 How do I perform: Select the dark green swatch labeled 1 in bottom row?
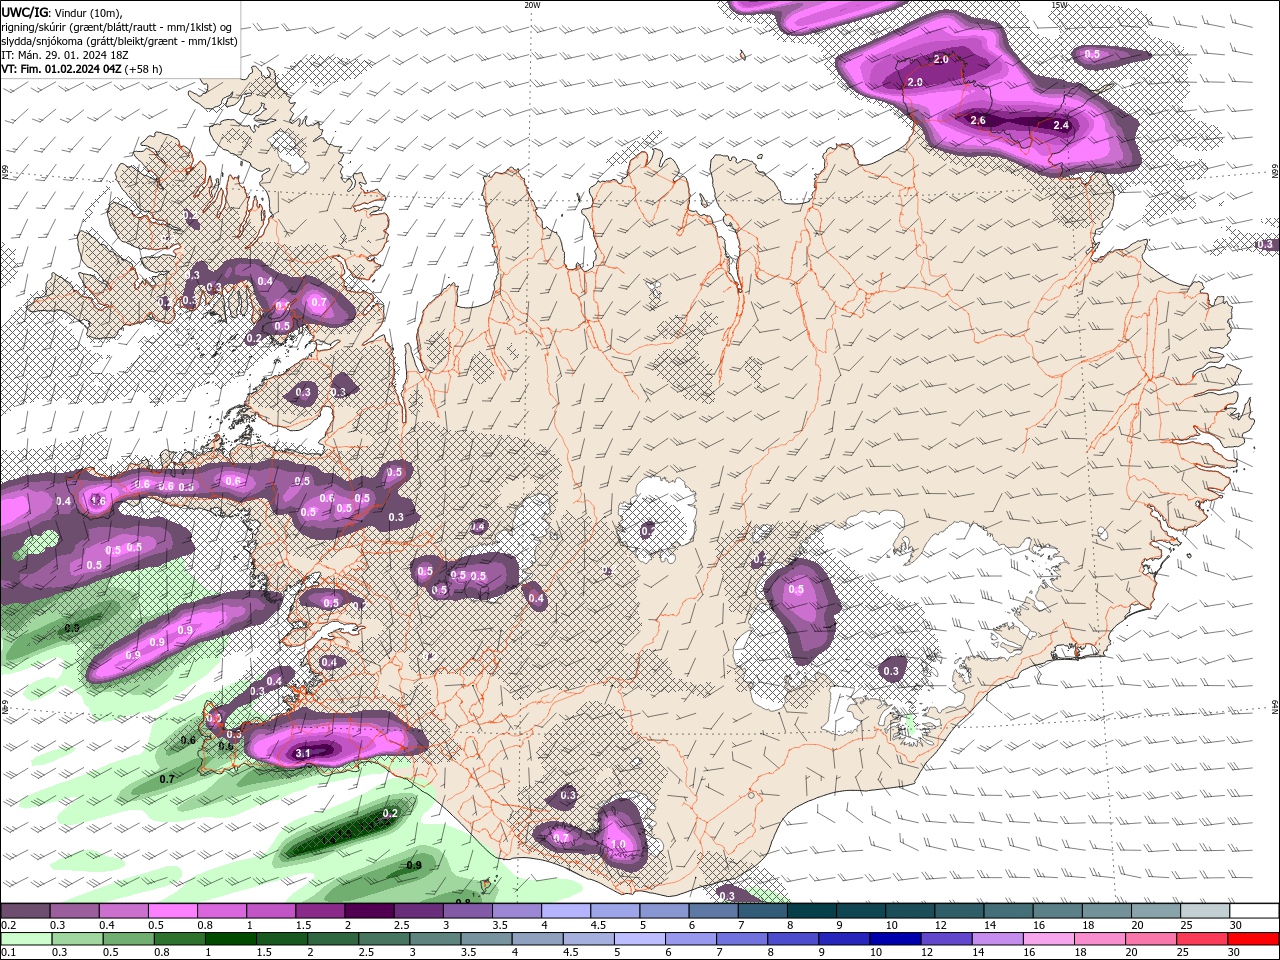click(x=230, y=939)
